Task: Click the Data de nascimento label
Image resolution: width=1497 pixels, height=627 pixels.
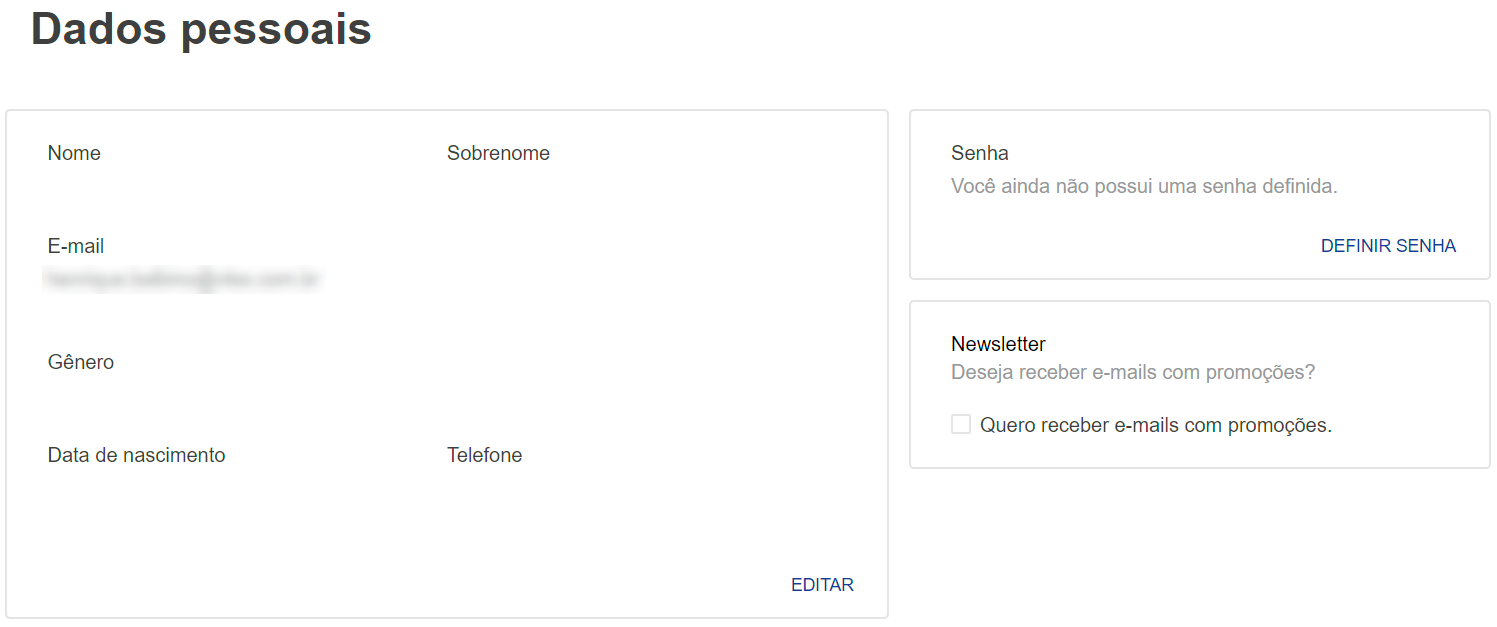Action: tap(136, 455)
